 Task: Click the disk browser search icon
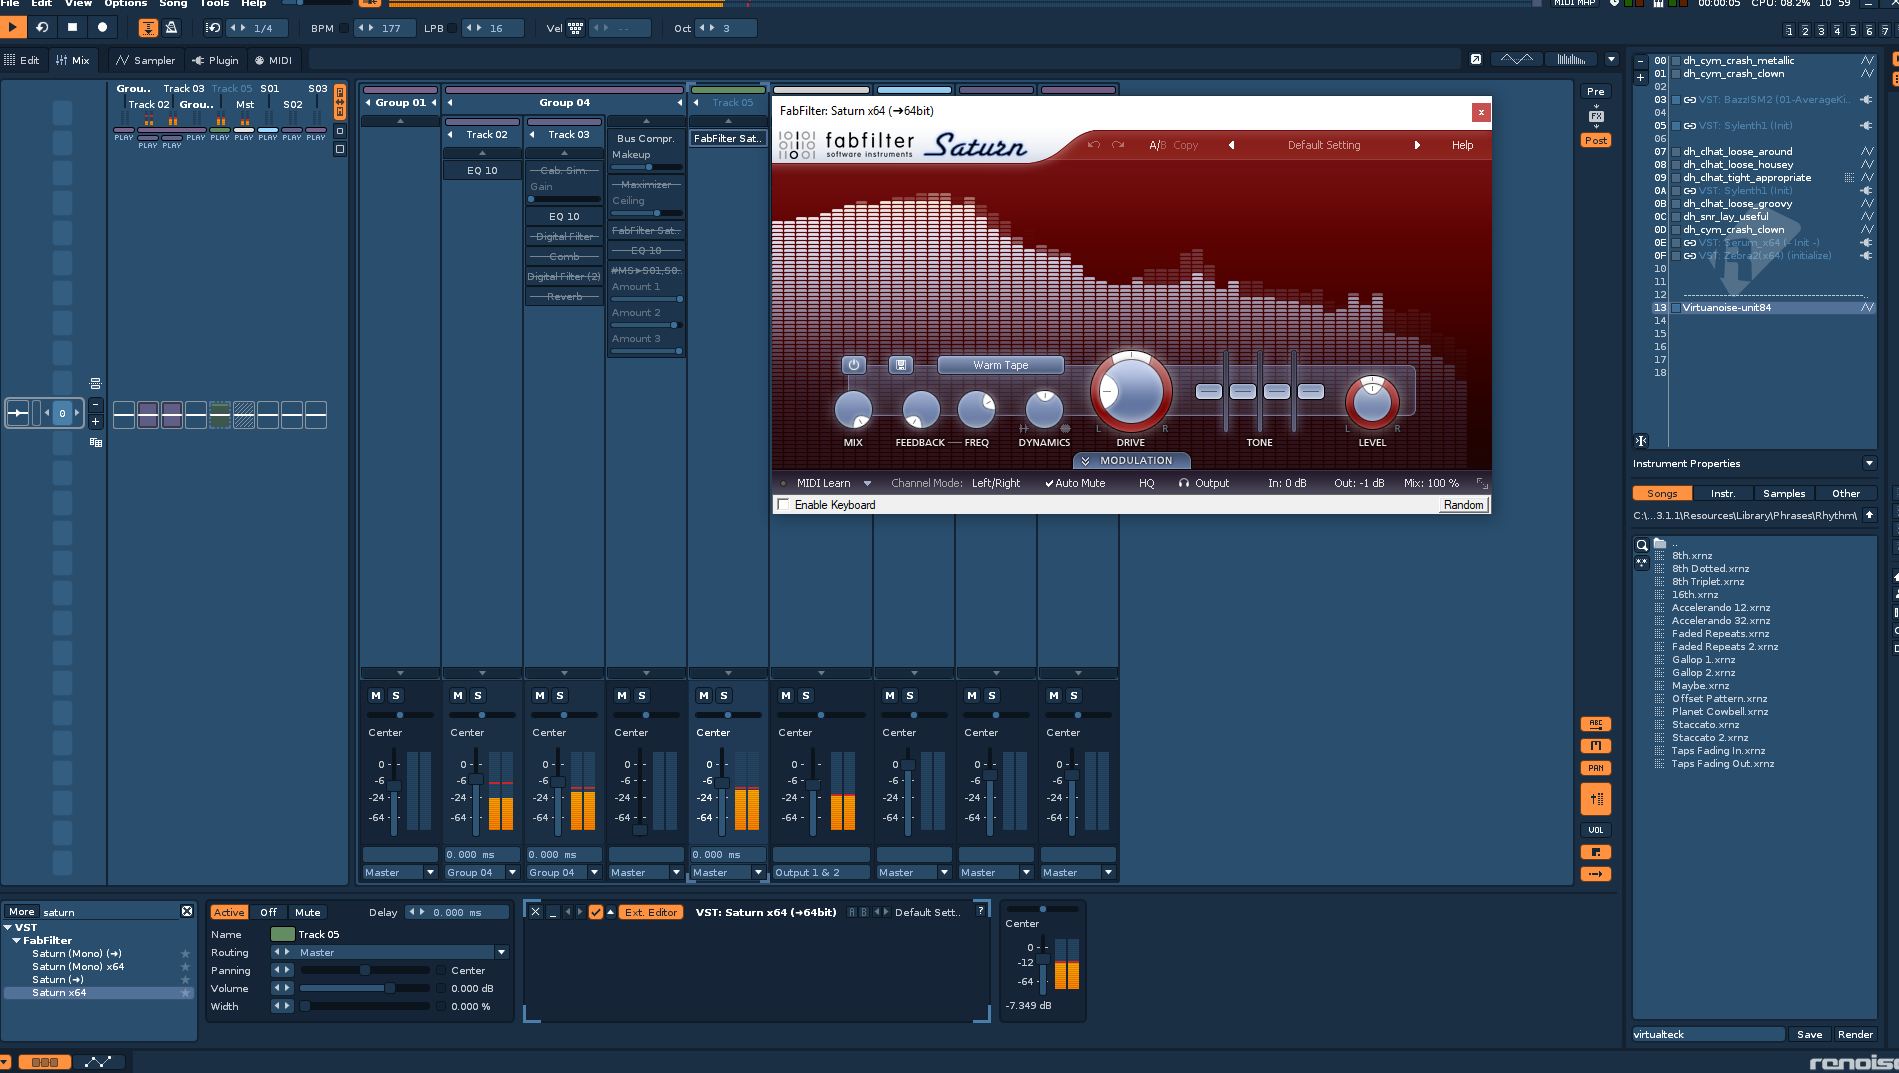(x=1641, y=545)
